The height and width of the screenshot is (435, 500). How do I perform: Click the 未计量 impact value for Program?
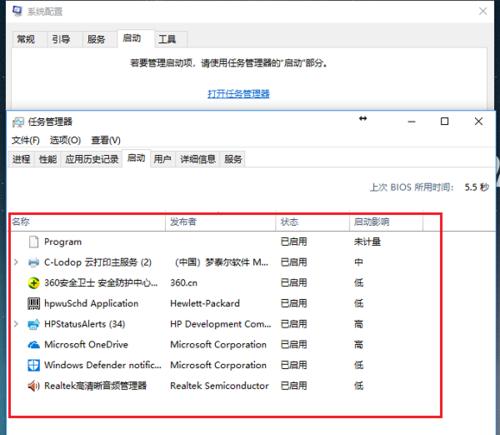point(367,242)
